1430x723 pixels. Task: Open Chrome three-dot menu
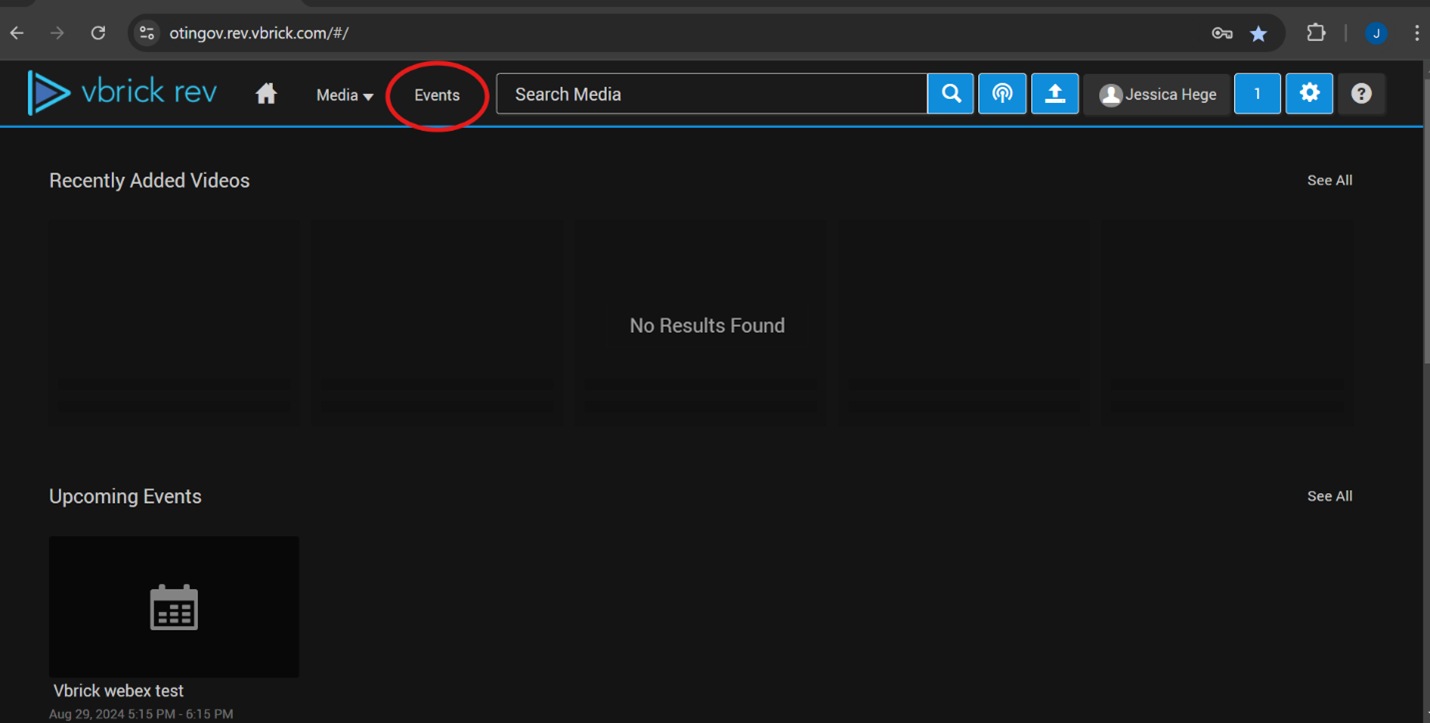pyautogui.click(x=1416, y=33)
